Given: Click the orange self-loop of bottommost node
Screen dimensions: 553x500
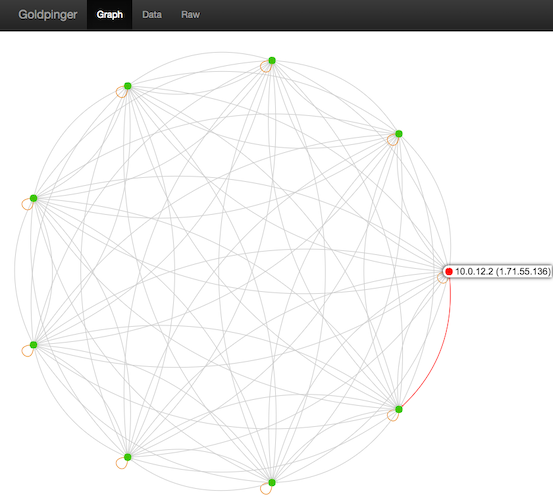Looking at the screenshot, I should coord(266,489).
